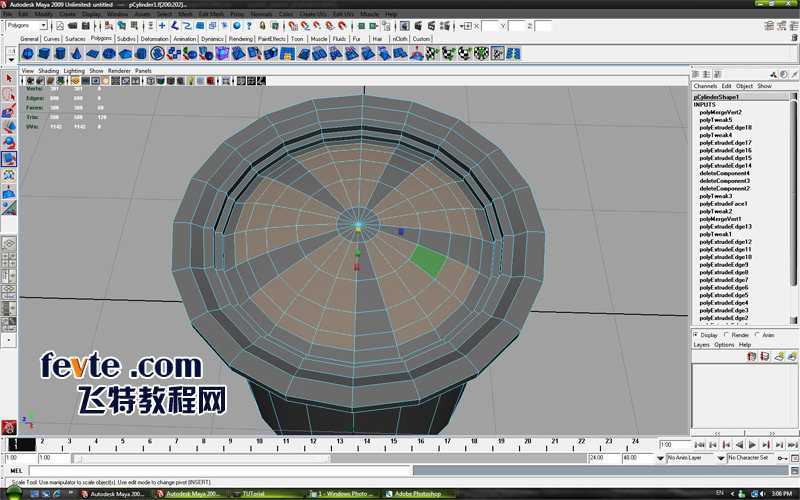Click the magnet snap to grid icon

(293, 26)
